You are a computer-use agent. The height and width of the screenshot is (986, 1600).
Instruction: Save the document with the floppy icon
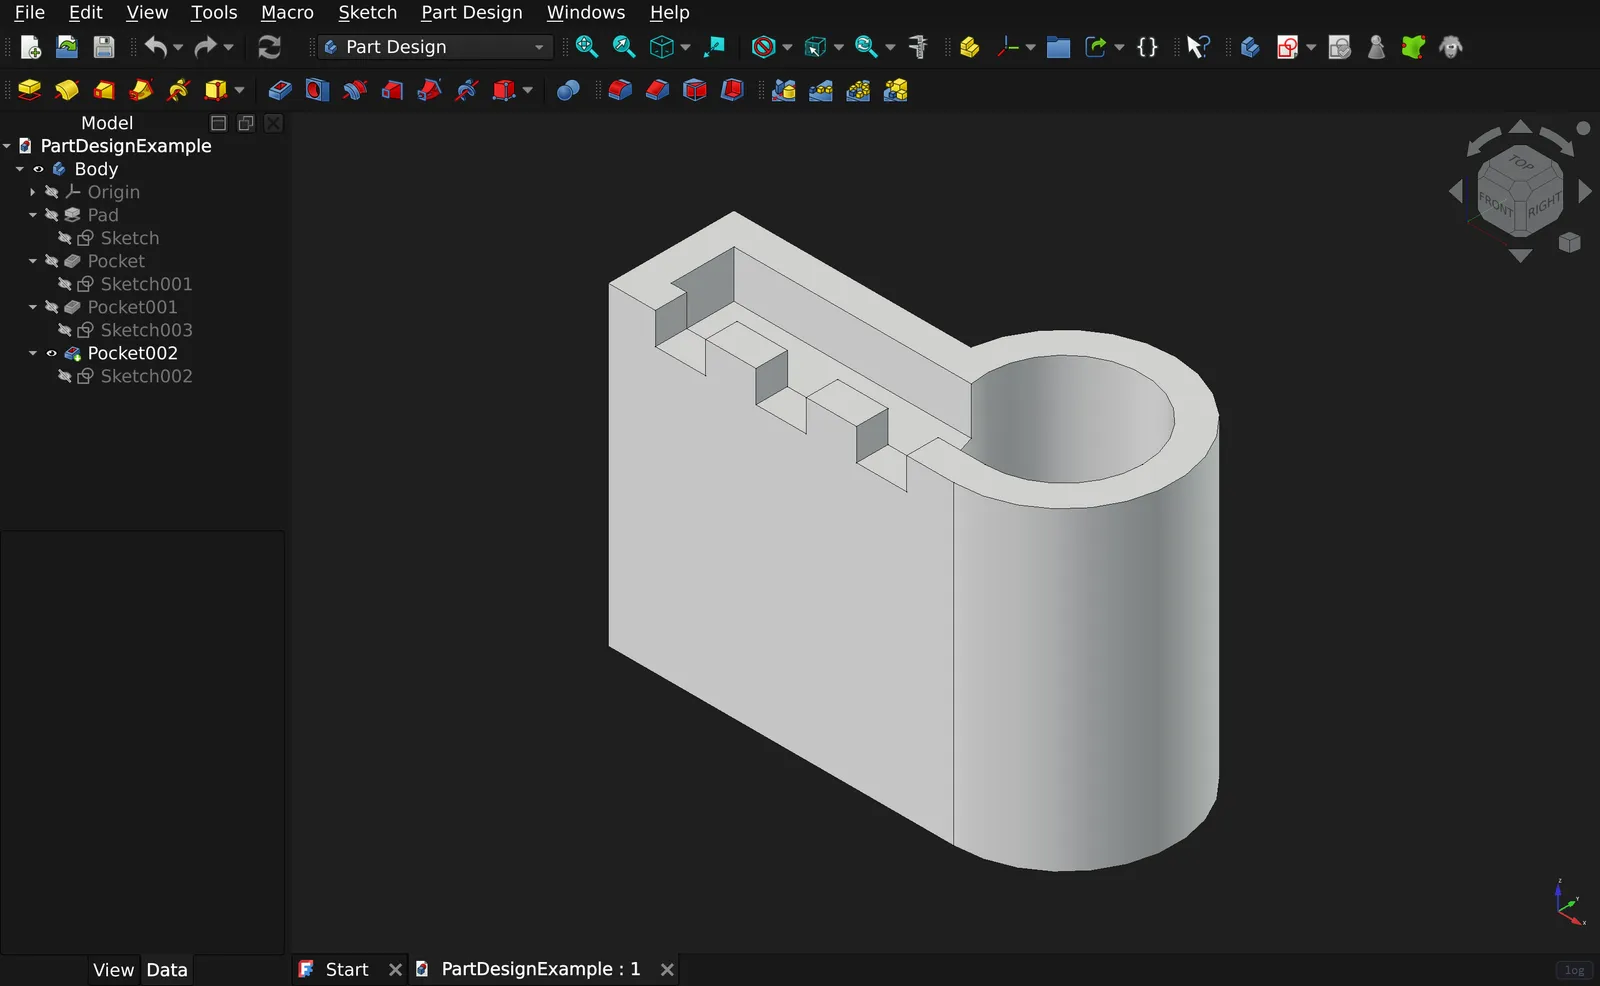coord(104,47)
